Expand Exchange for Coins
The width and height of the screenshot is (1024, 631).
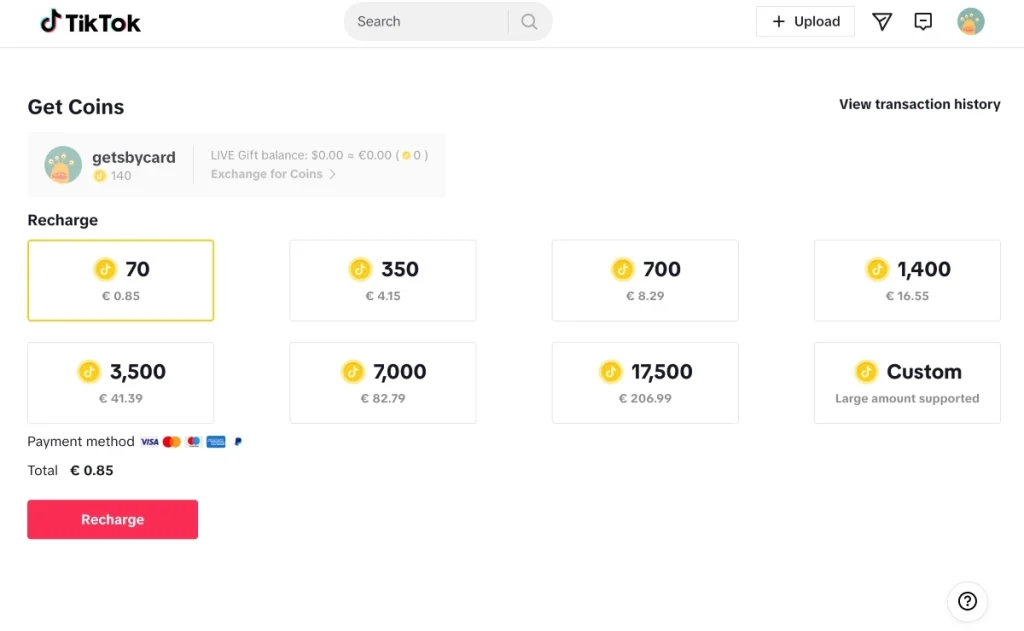coord(273,174)
